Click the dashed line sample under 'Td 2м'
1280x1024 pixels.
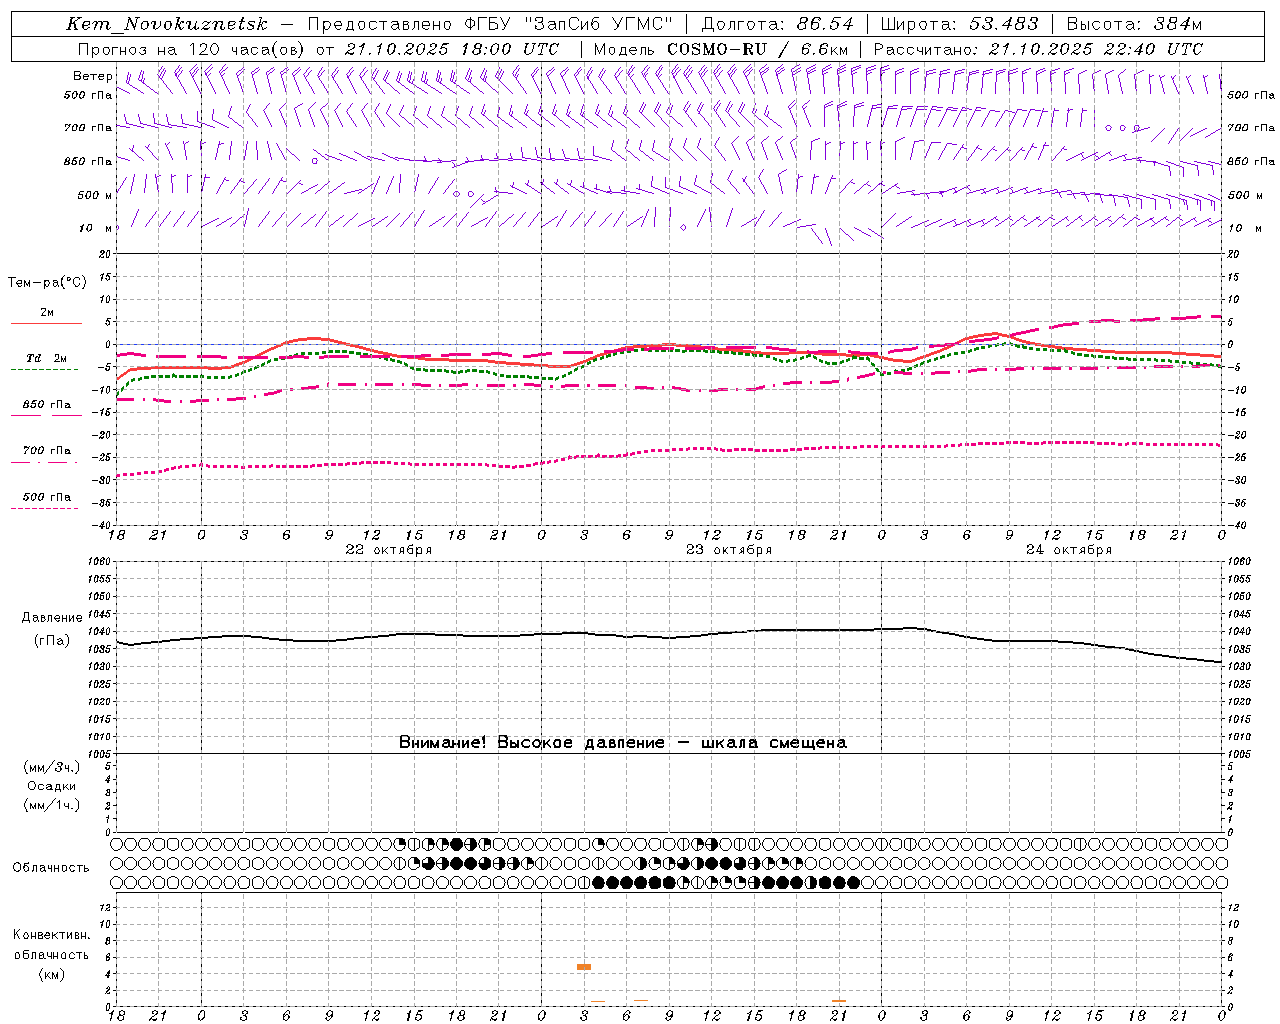click(44, 370)
